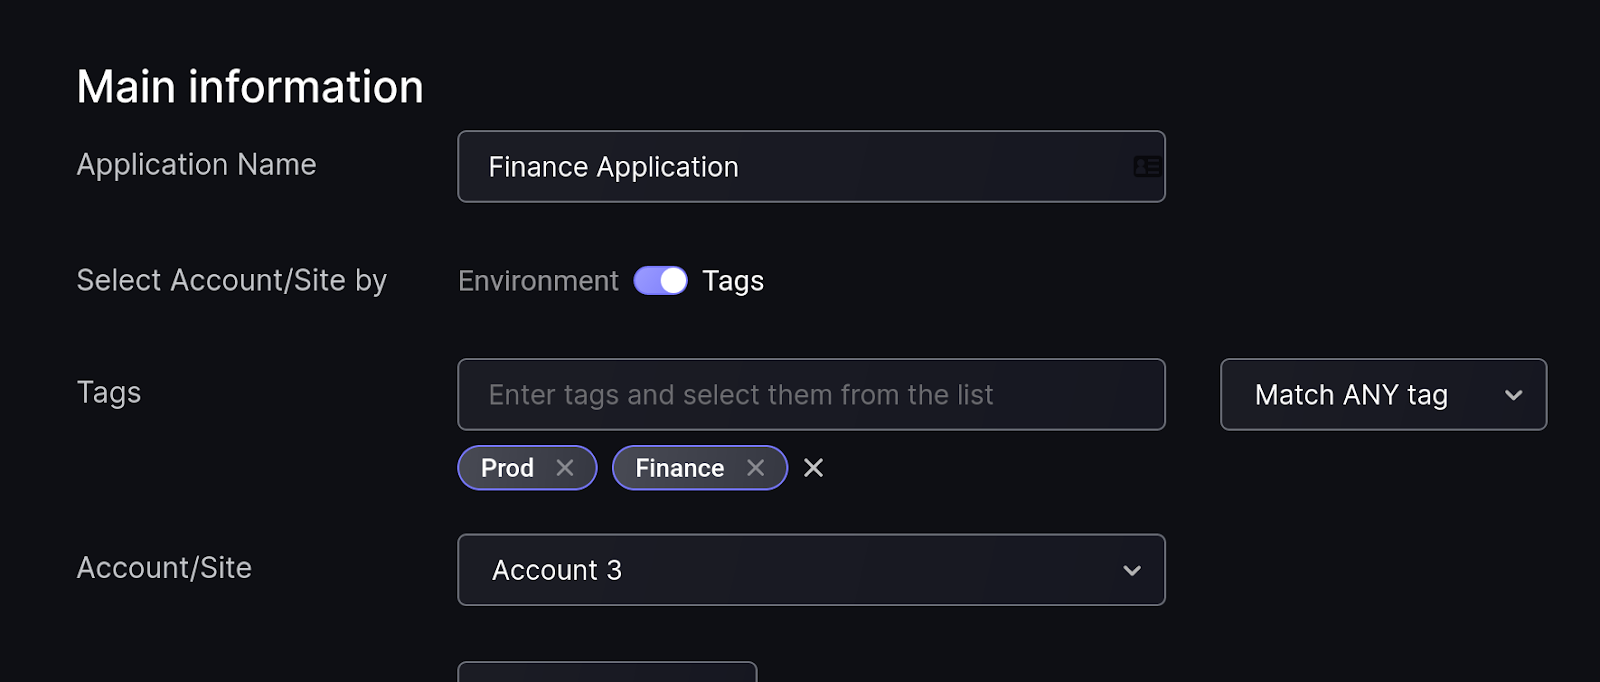This screenshot has width=1600, height=682.
Task: Remove the Finance tag chip
Action: tap(755, 468)
